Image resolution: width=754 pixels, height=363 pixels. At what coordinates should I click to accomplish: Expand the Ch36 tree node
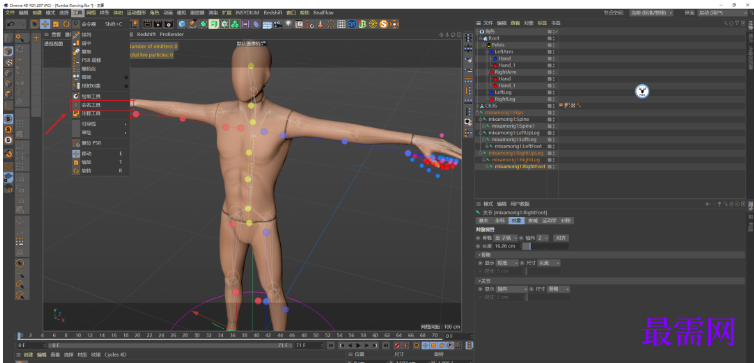[478, 106]
